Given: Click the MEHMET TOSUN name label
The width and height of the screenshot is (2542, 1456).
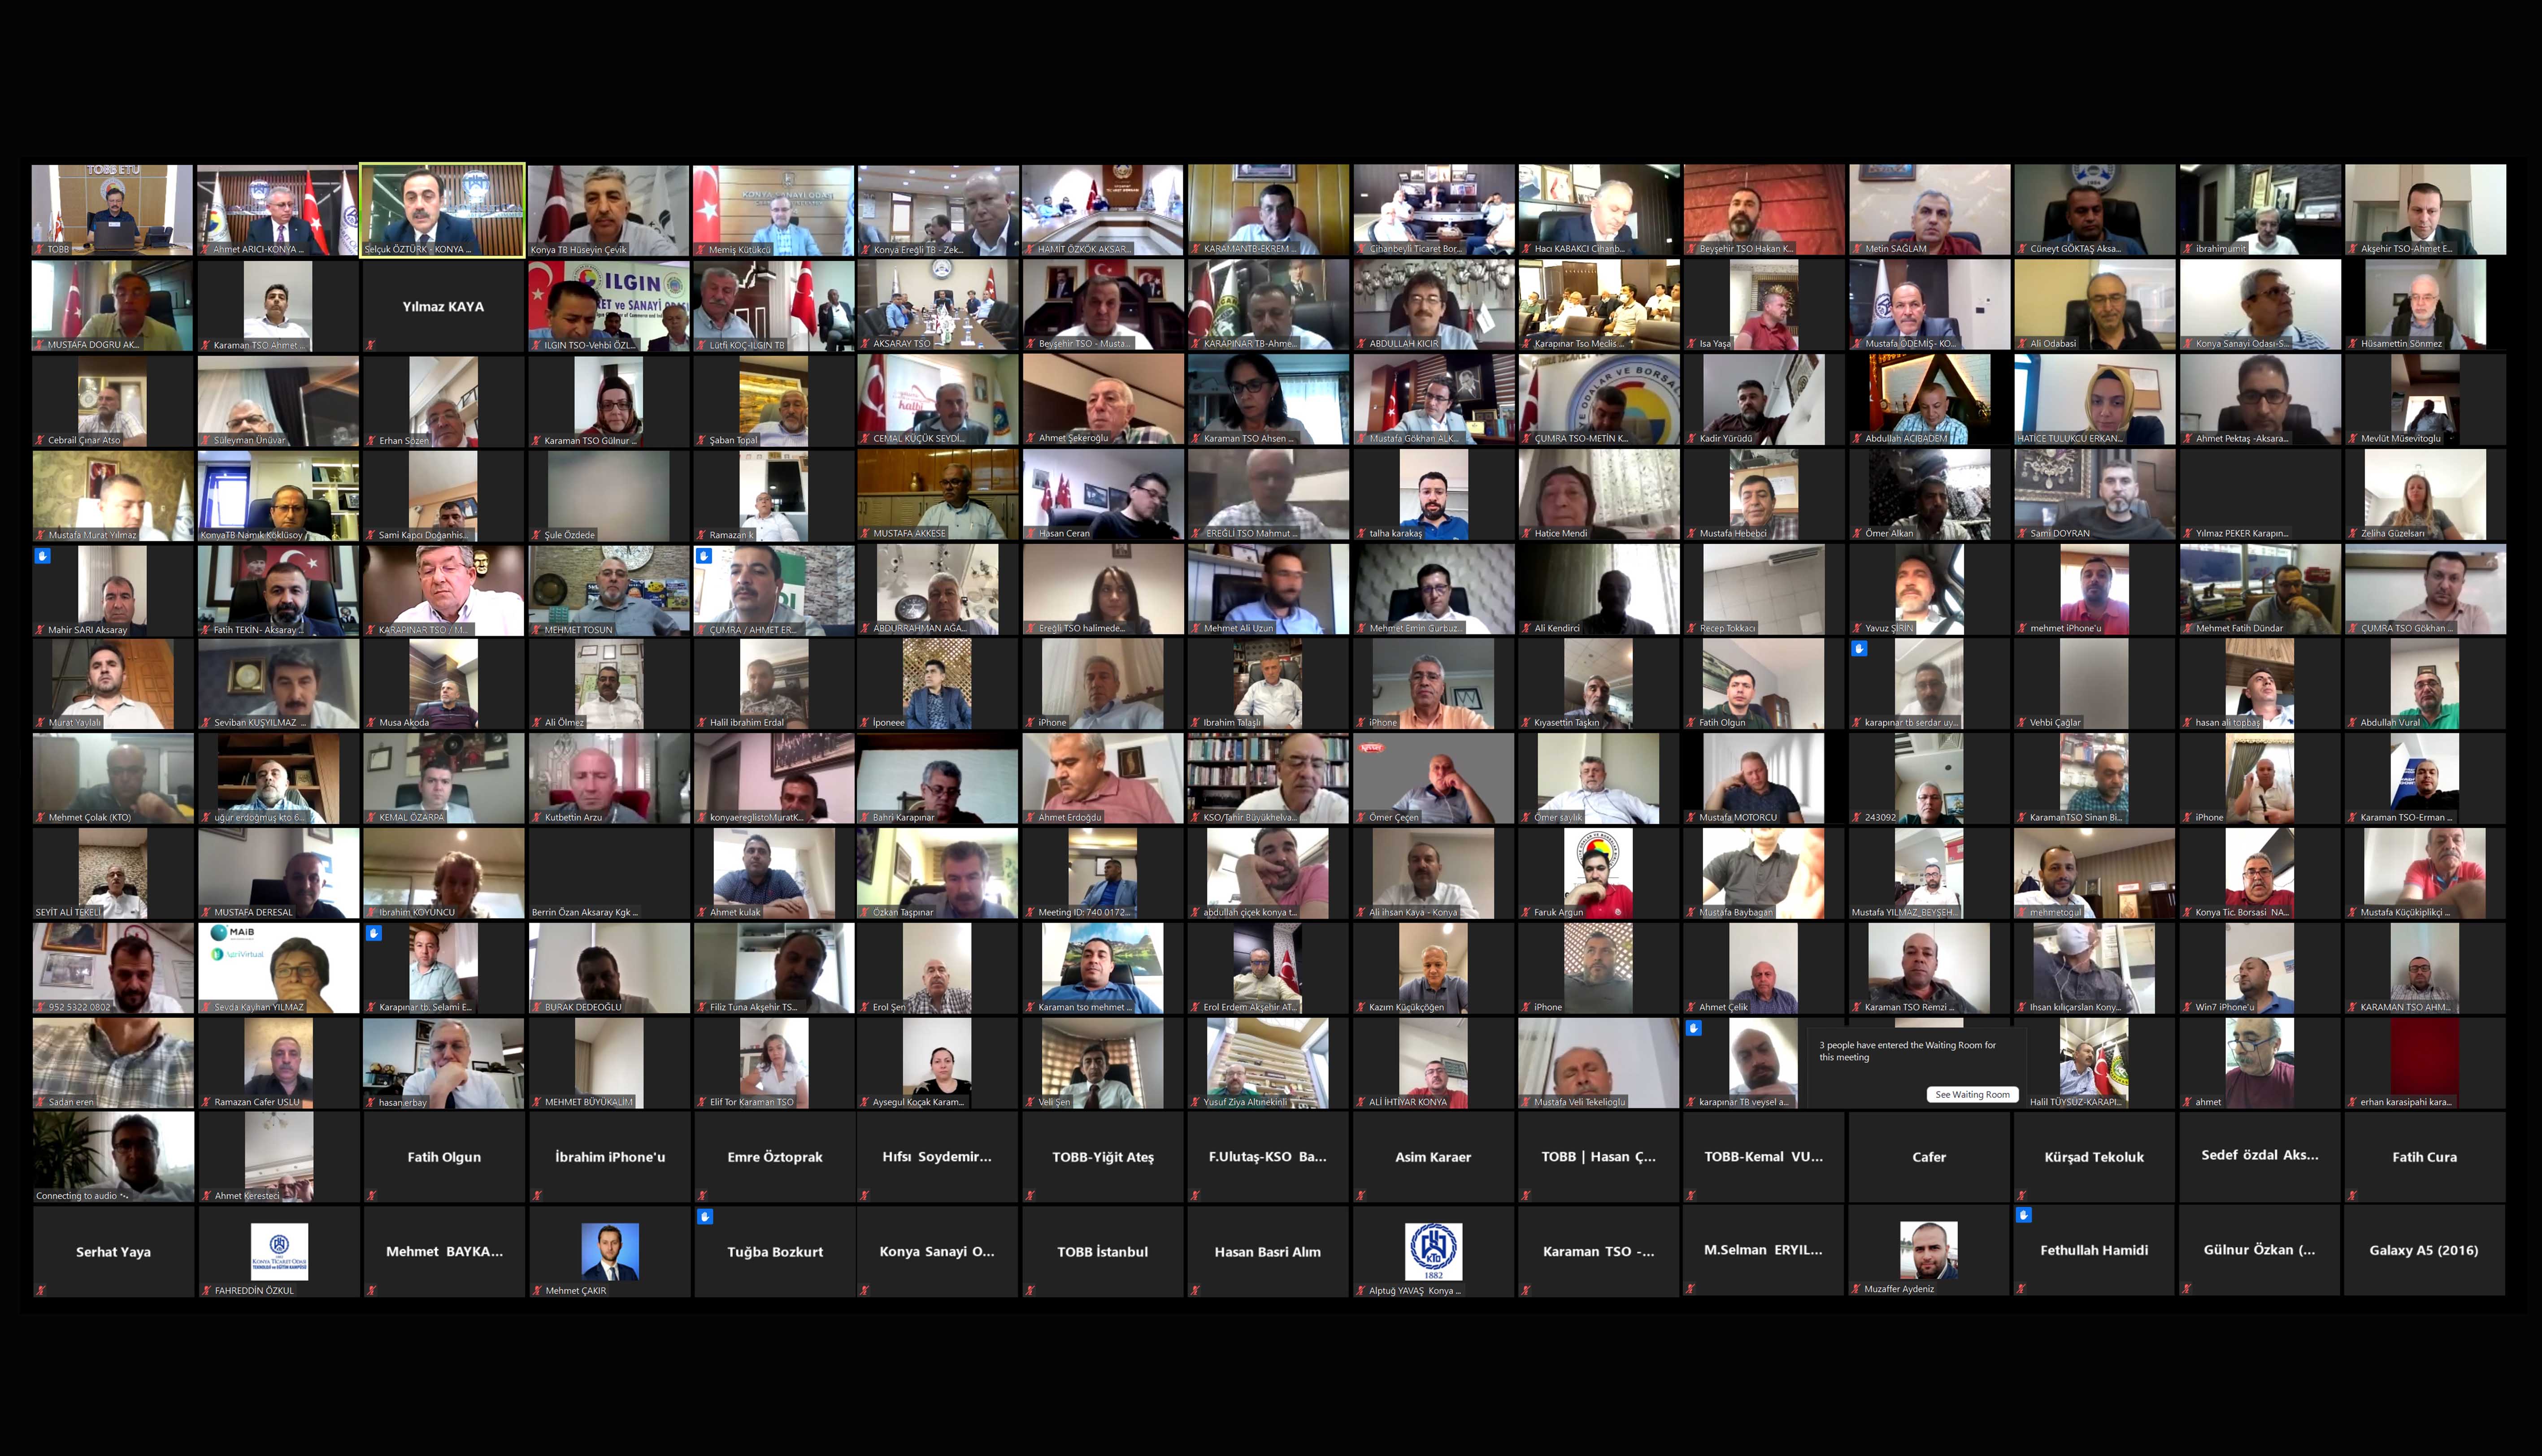Looking at the screenshot, I should (x=578, y=629).
